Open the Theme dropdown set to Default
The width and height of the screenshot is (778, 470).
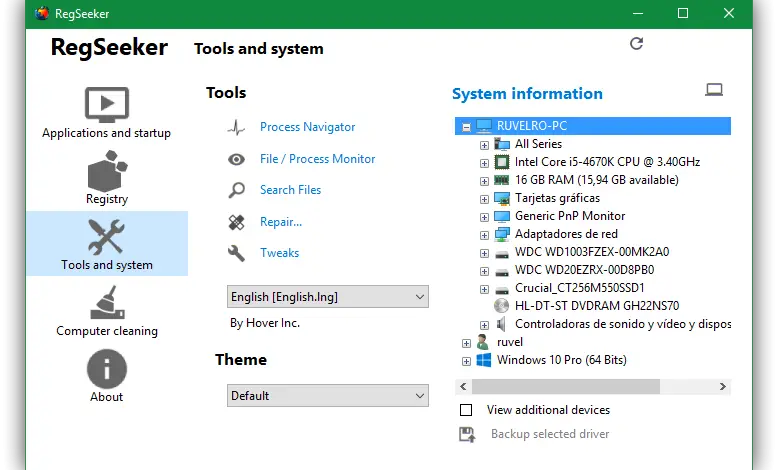pos(327,396)
